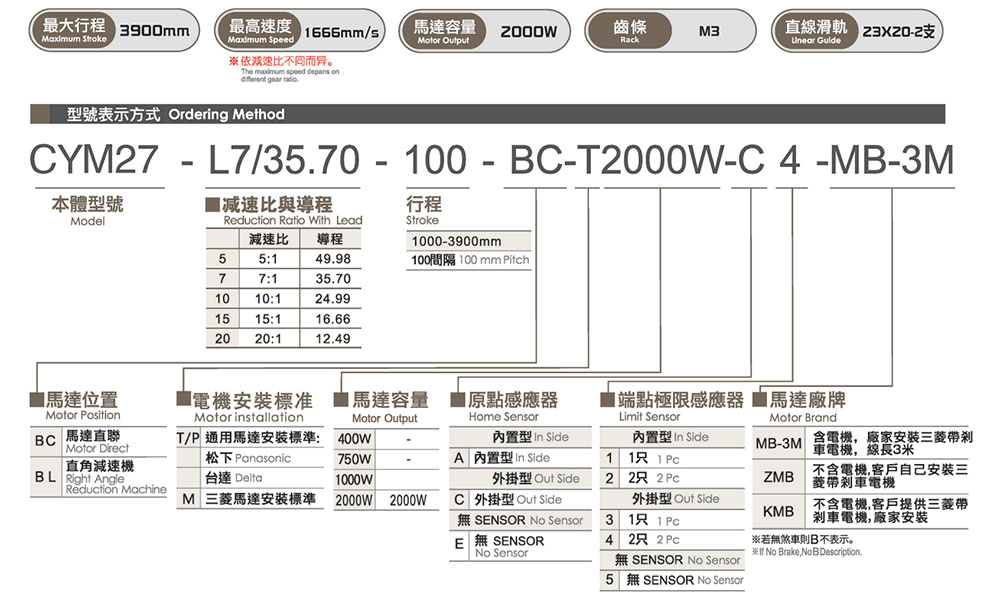Select the 7:1 ratio cell

(268, 279)
